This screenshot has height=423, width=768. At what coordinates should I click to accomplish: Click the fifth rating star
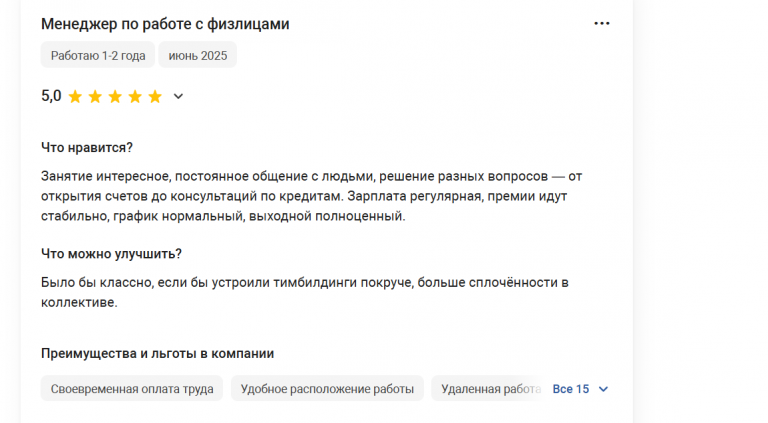click(155, 96)
